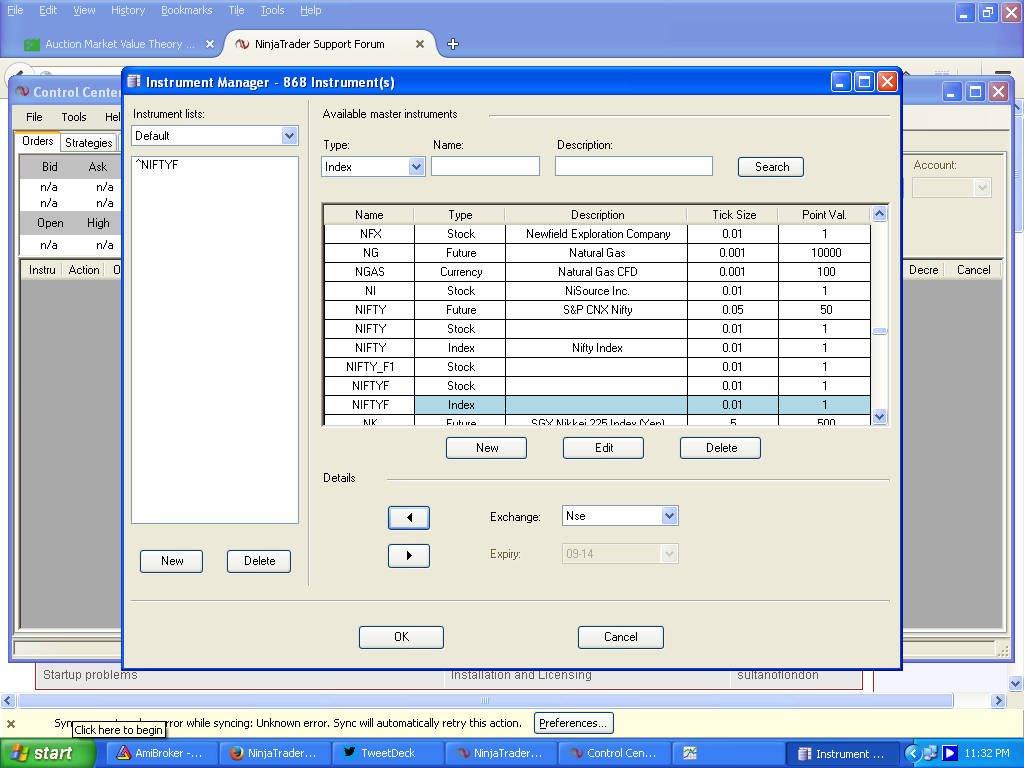Dismiss the sync error notification bar
The height and width of the screenshot is (768, 1024).
click(x=11, y=724)
